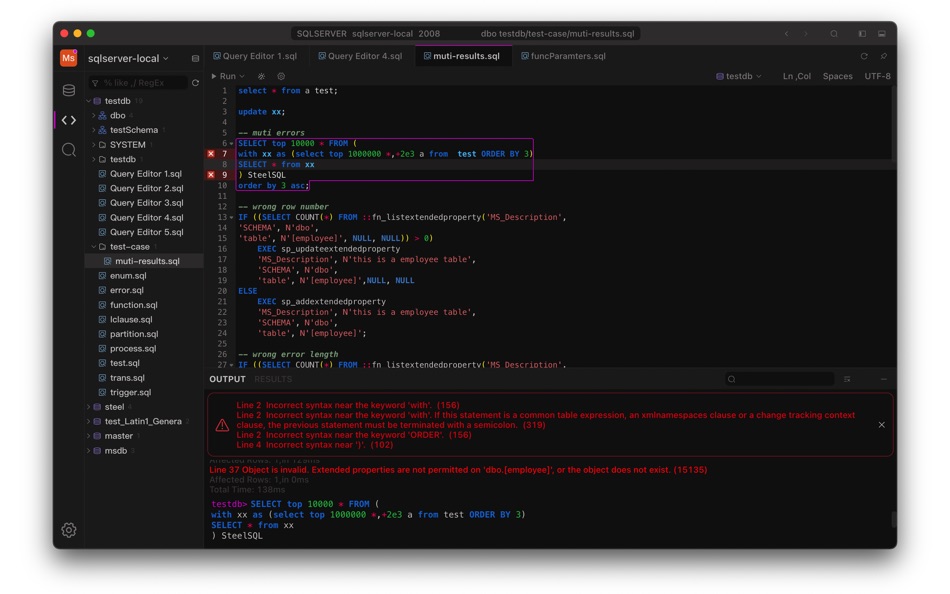Expand the dbo schema node
The height and width of the screenshot is (594, 950).
[93, 115]
